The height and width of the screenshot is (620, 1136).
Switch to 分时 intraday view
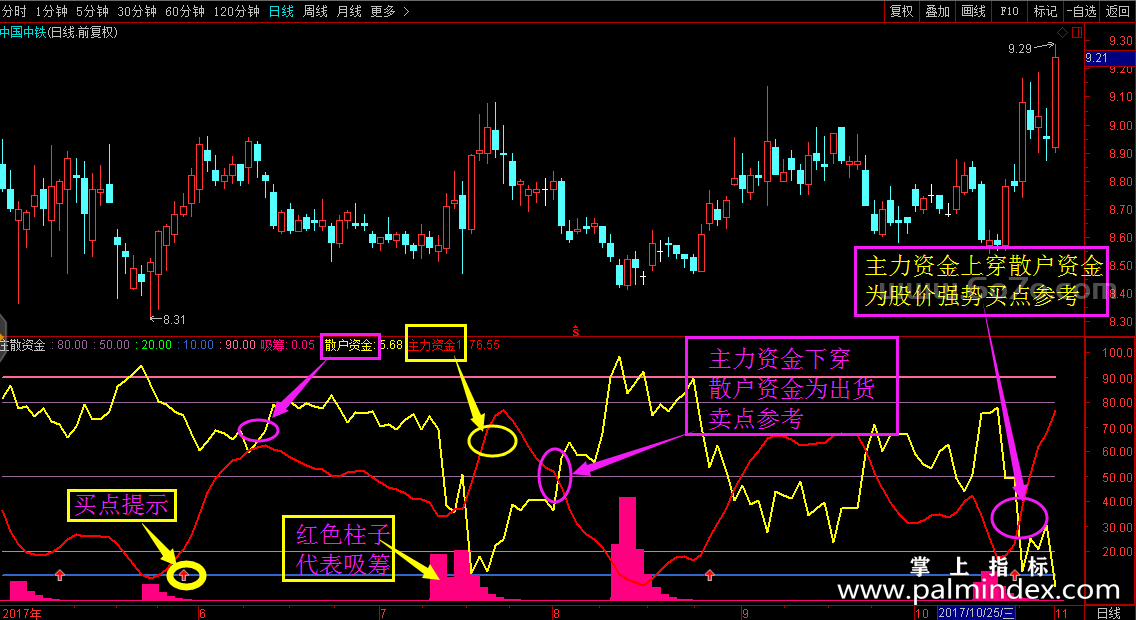[x=14, y=11]
